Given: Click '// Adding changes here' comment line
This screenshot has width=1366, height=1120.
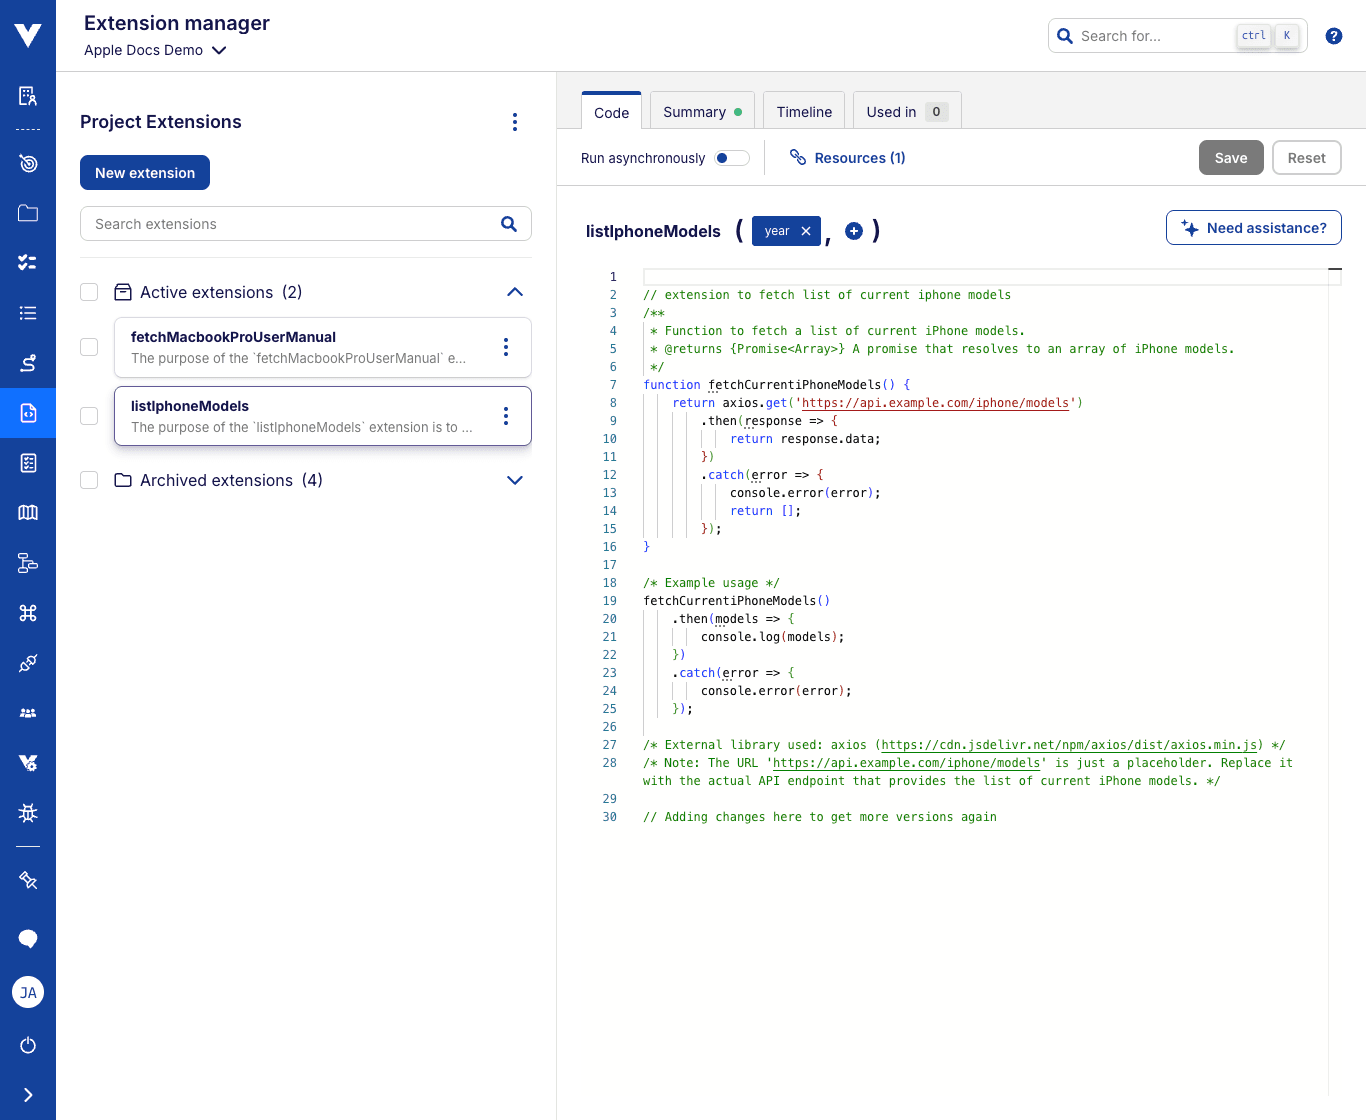Looking at the screenshot, I should 820,817.
